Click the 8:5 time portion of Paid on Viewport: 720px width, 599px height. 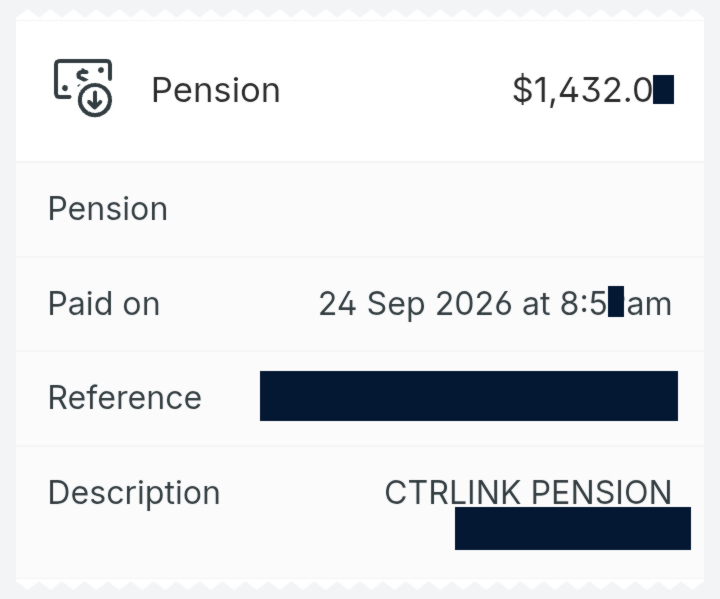coord(583,304)
